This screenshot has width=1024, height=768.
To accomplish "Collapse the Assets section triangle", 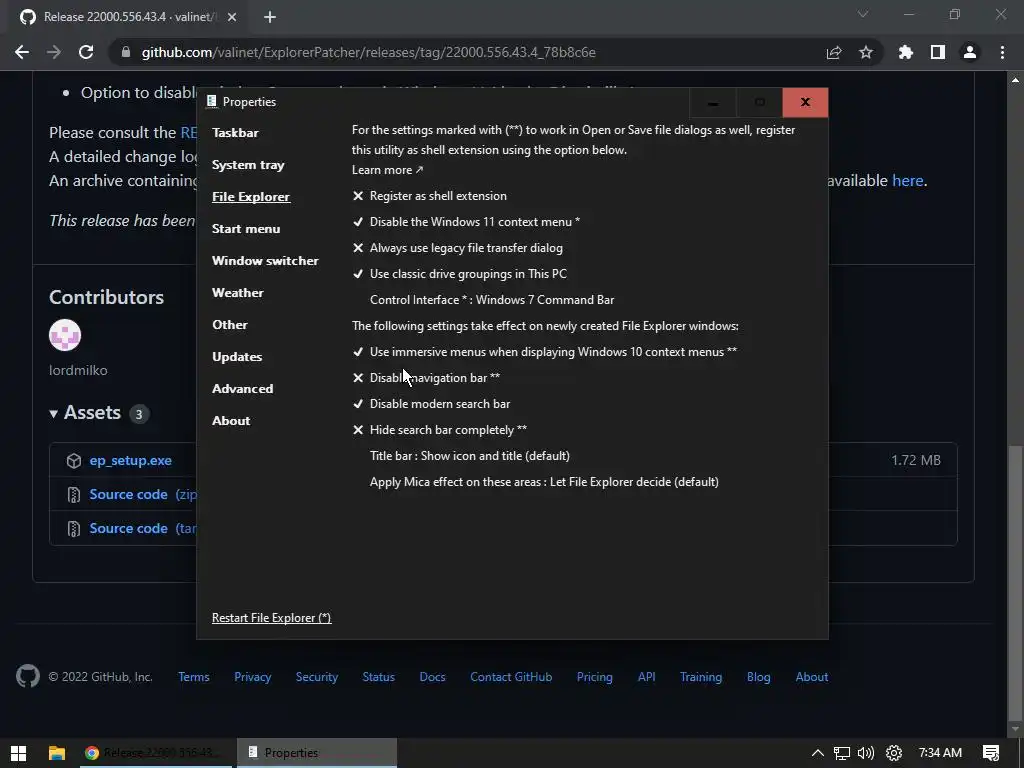I will coord(54,413).
